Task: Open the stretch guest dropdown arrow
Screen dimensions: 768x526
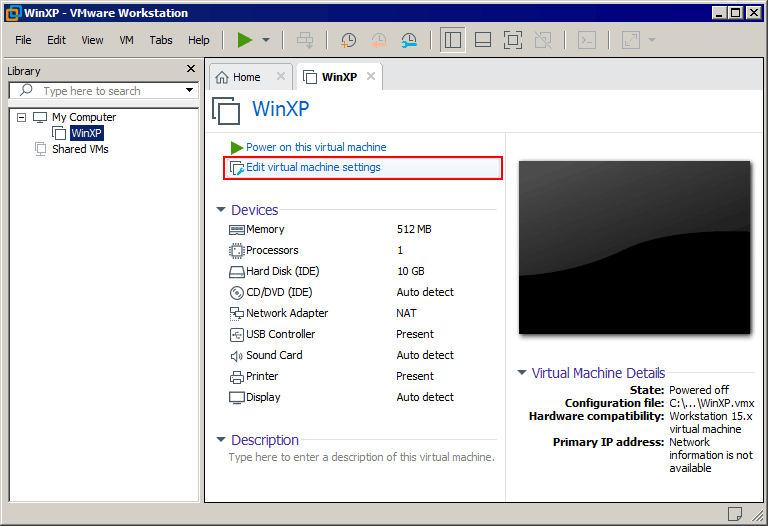Action: point(652,40)
